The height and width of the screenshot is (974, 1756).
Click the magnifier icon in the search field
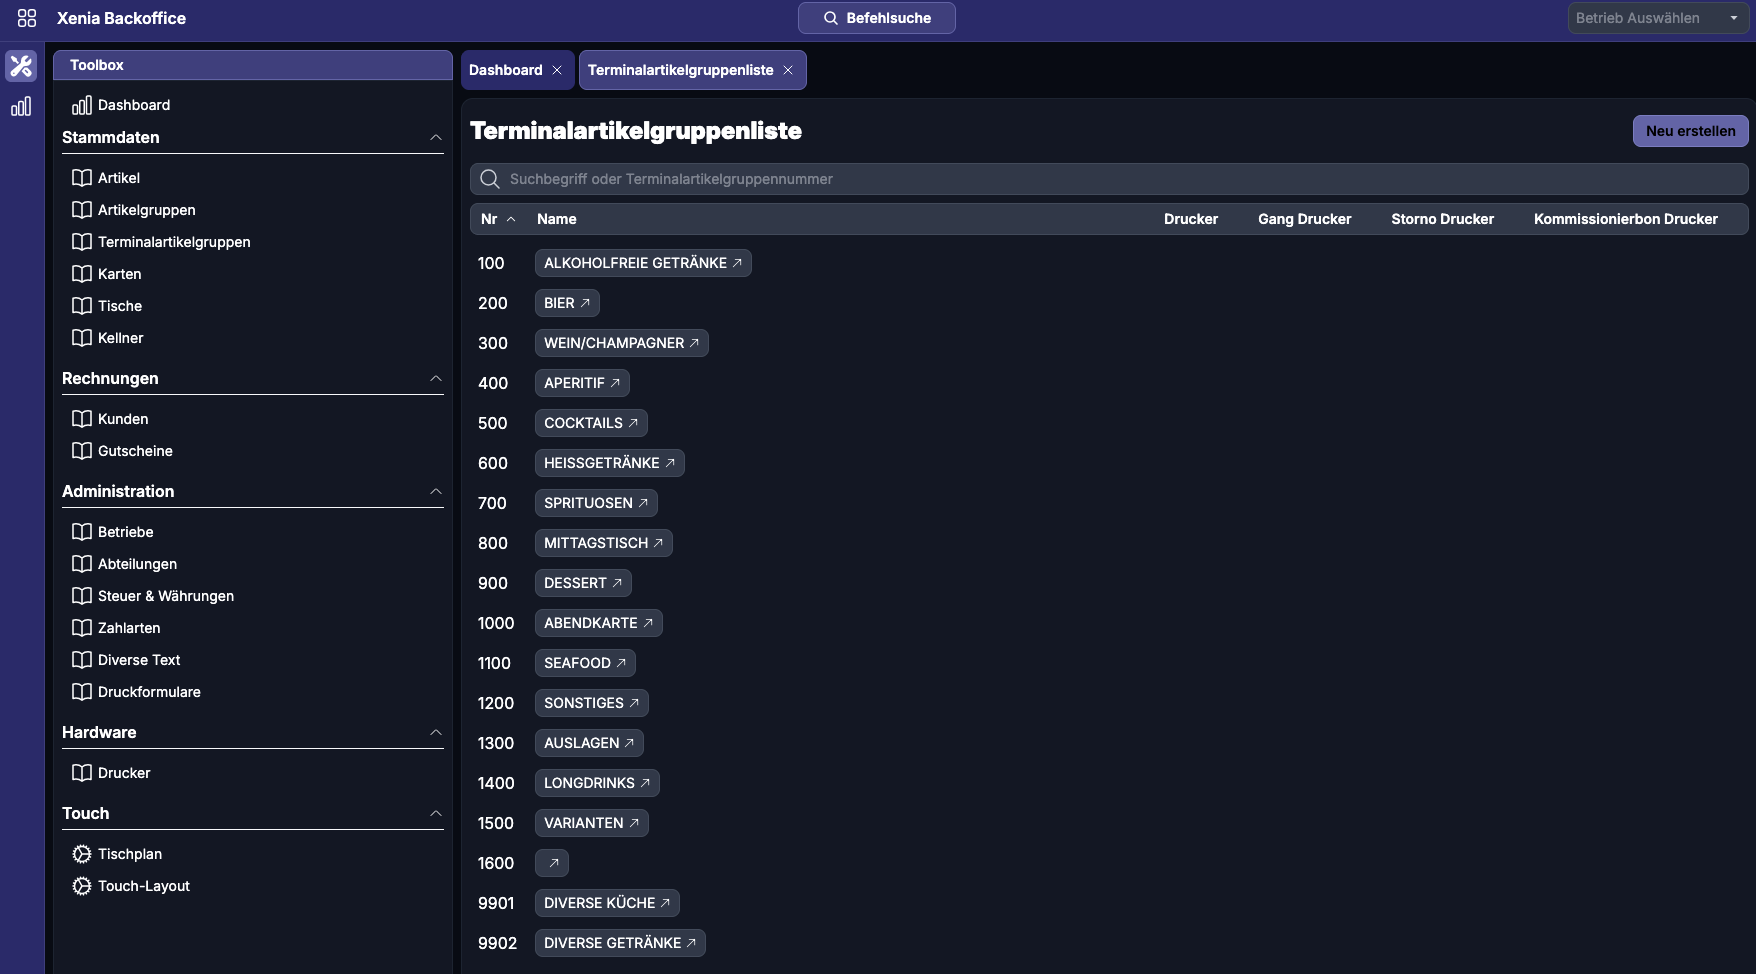pyautogui.click(x=490, y=179)
